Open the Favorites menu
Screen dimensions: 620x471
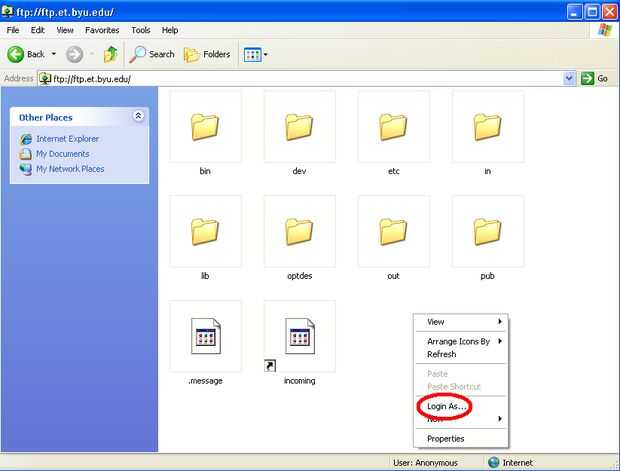[102, 30]
